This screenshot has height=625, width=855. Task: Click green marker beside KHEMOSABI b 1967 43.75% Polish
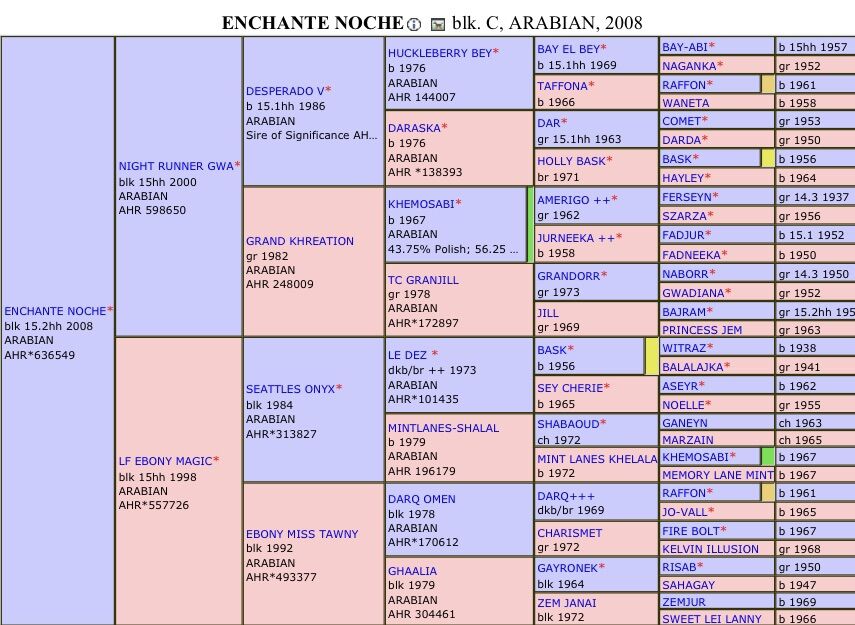tap(530, 224)
